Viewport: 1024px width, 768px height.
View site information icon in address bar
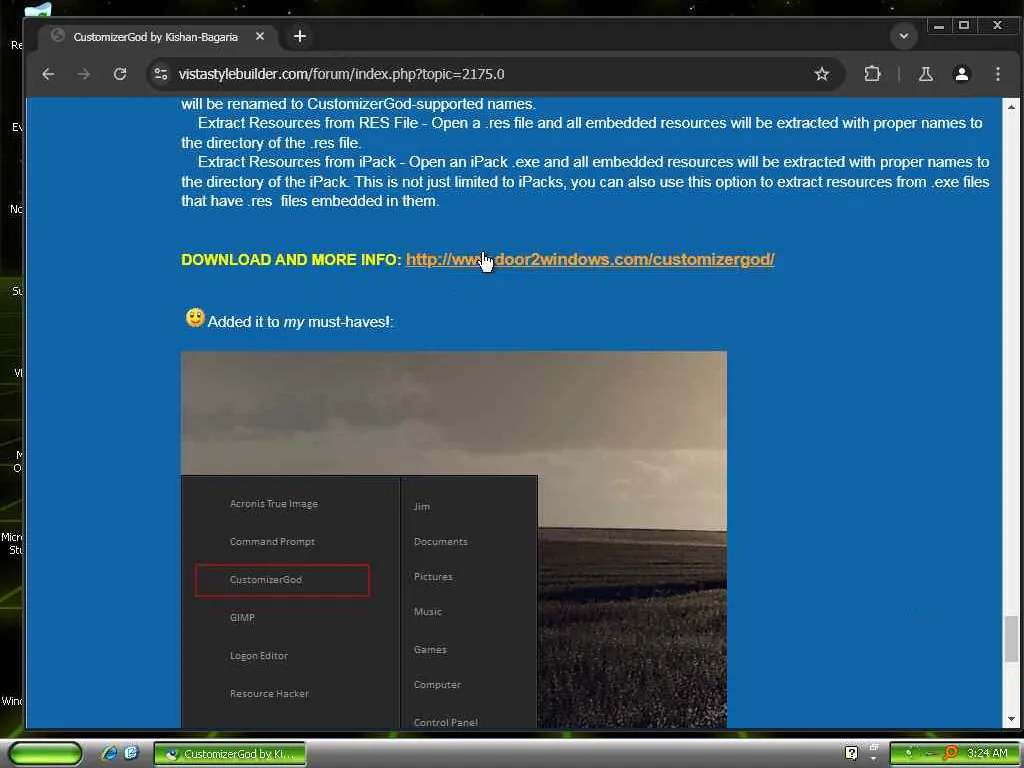(161, 74)
